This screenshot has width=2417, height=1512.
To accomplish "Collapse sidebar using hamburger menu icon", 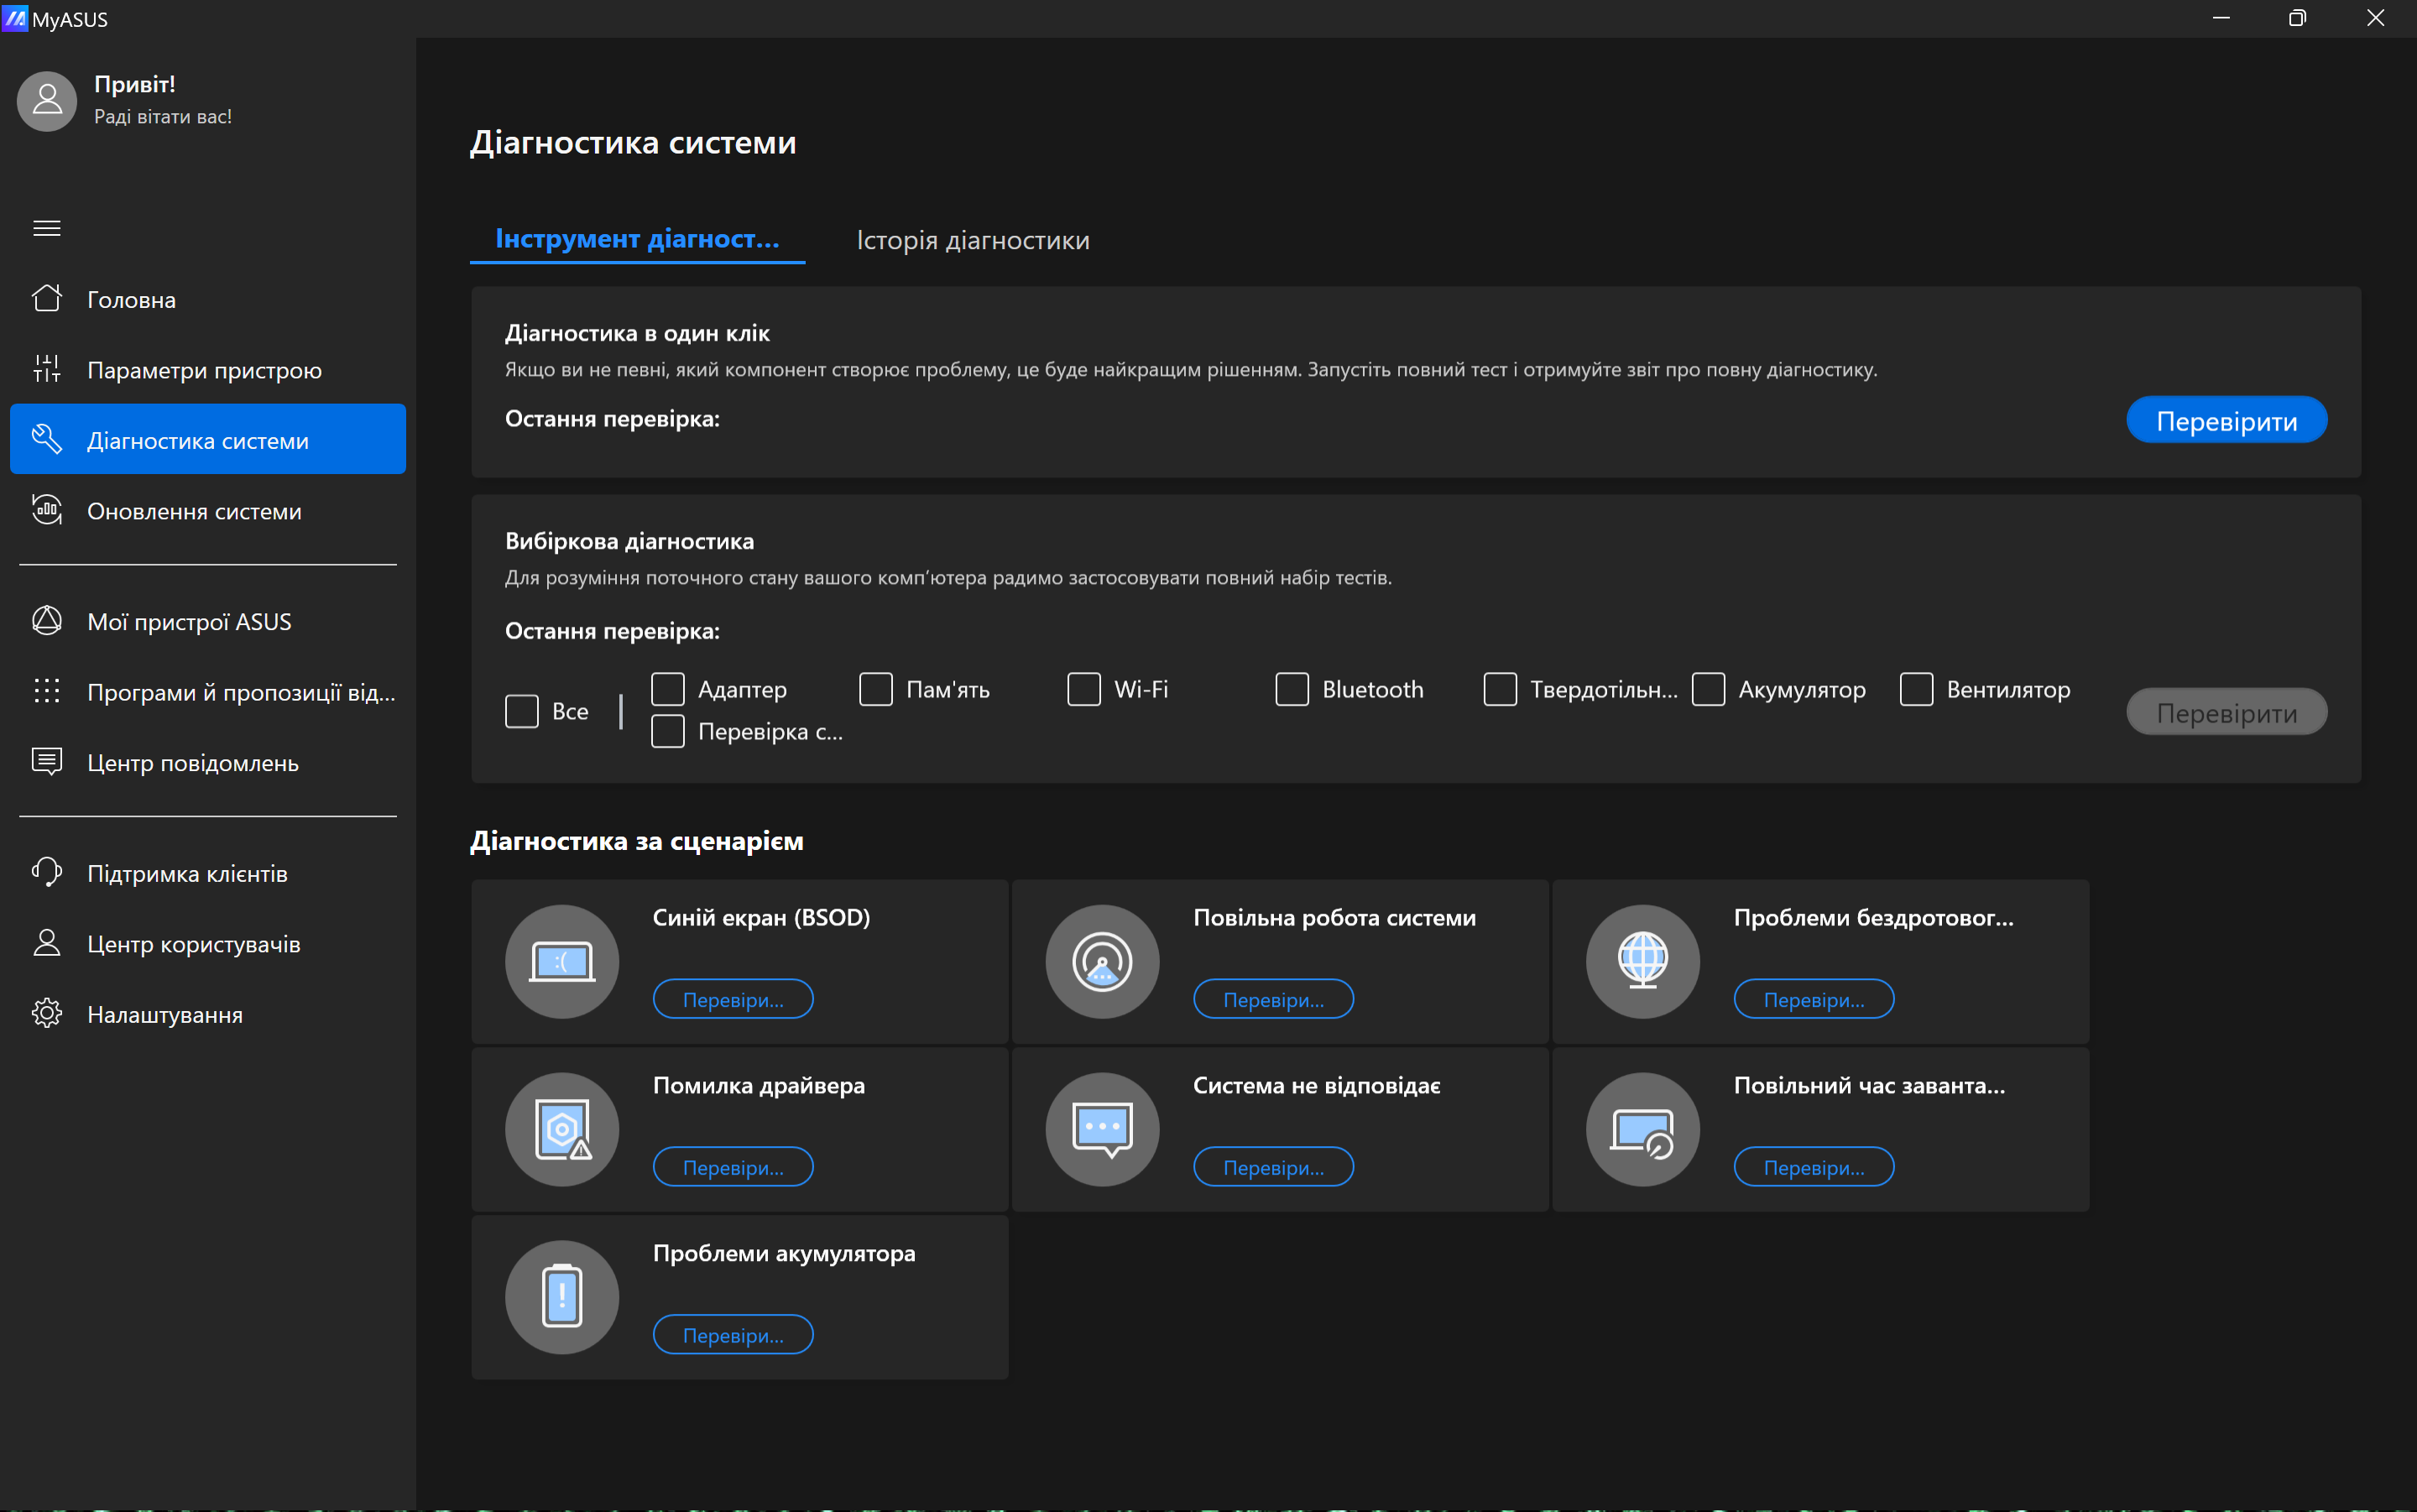I will (47, 228).
